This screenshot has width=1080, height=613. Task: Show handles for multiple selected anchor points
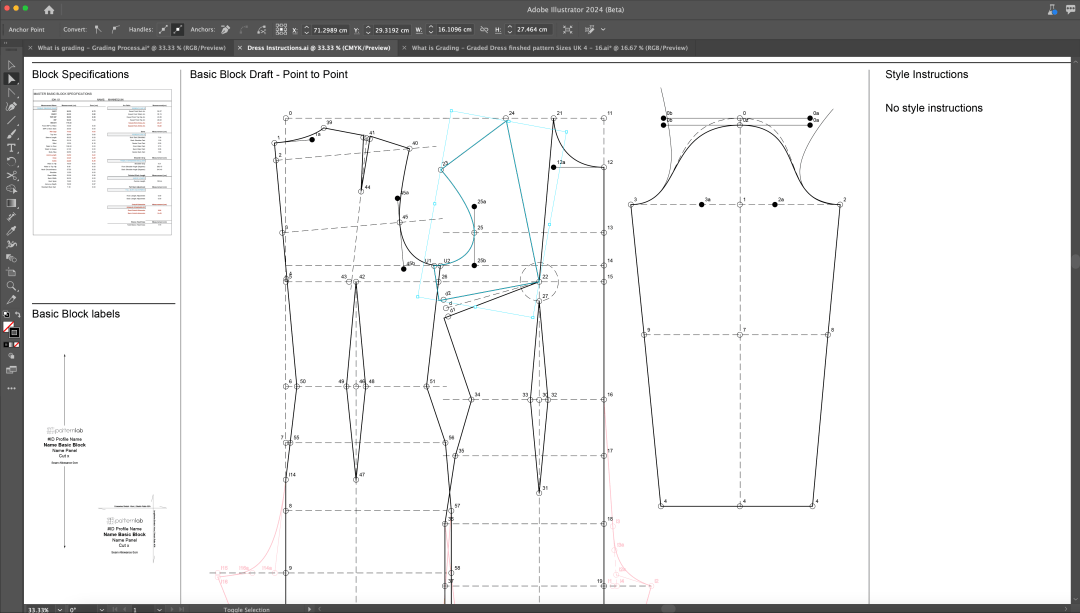click(163, 30)
